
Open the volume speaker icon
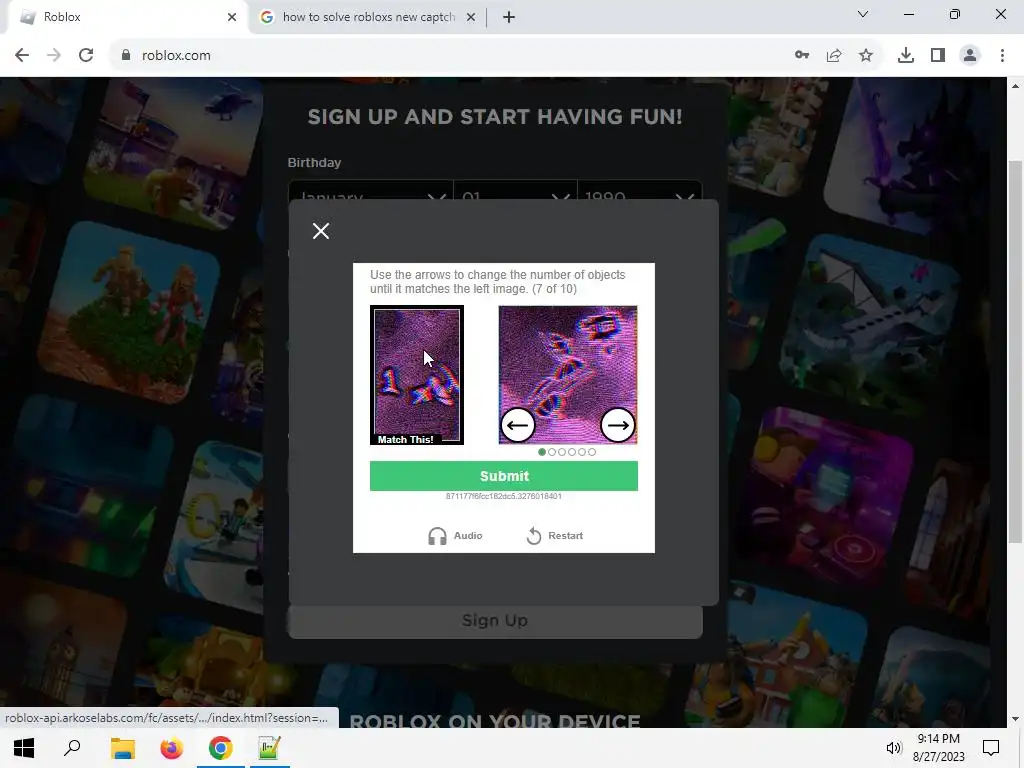pos(893,748)
